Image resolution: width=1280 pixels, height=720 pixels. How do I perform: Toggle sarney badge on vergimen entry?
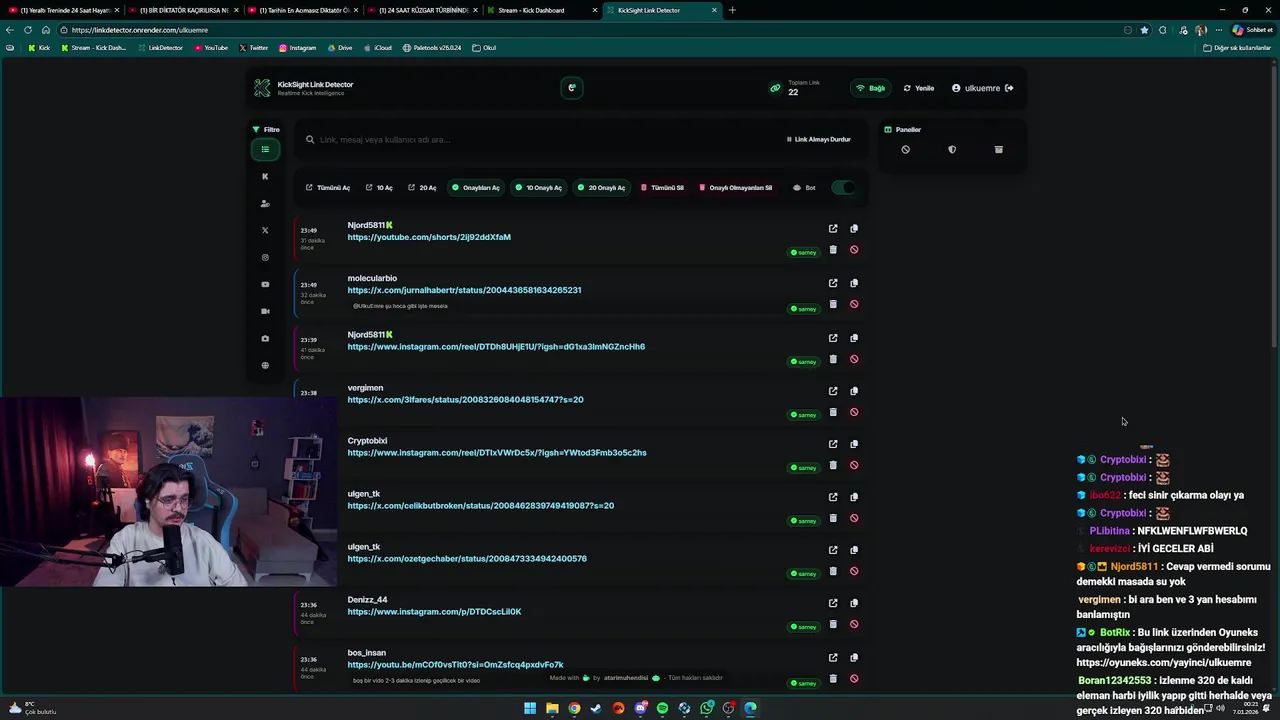tap(804, 415)
